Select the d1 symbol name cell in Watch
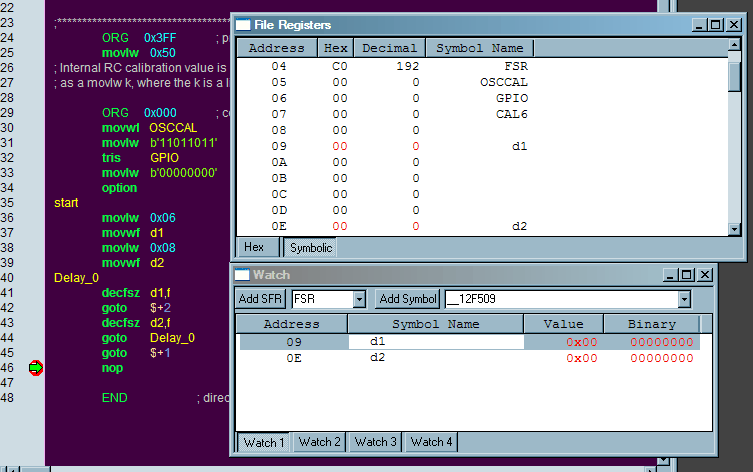The image size is (753, 472). (436, 341)
